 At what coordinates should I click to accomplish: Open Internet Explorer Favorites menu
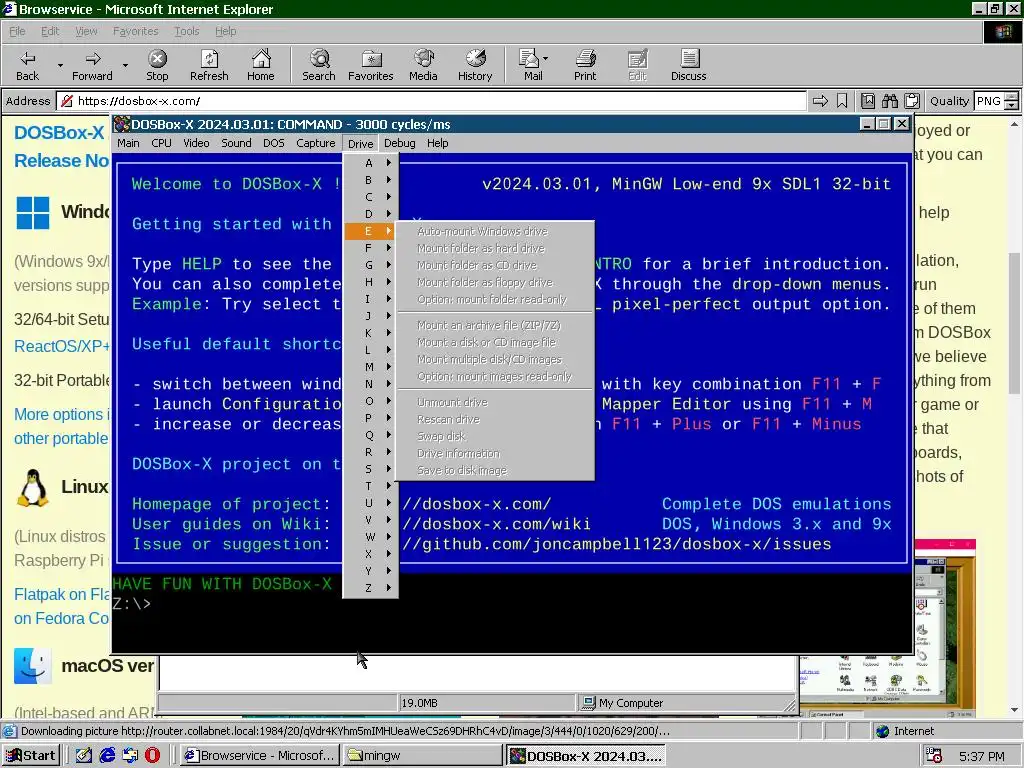(135, 31)
